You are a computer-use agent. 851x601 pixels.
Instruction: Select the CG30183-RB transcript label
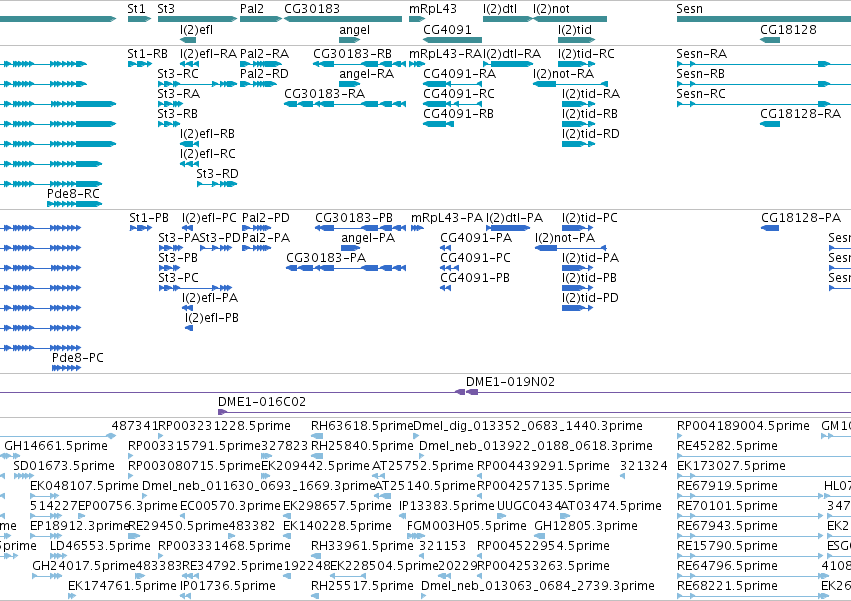point(352,54)
